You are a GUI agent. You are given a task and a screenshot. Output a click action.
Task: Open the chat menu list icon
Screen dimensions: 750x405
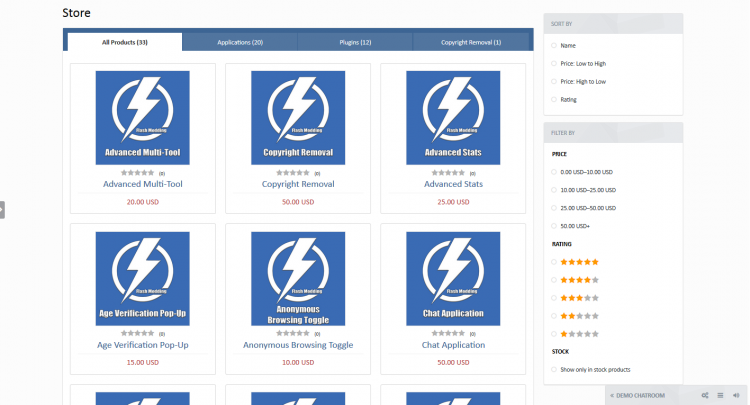point(719,396)
